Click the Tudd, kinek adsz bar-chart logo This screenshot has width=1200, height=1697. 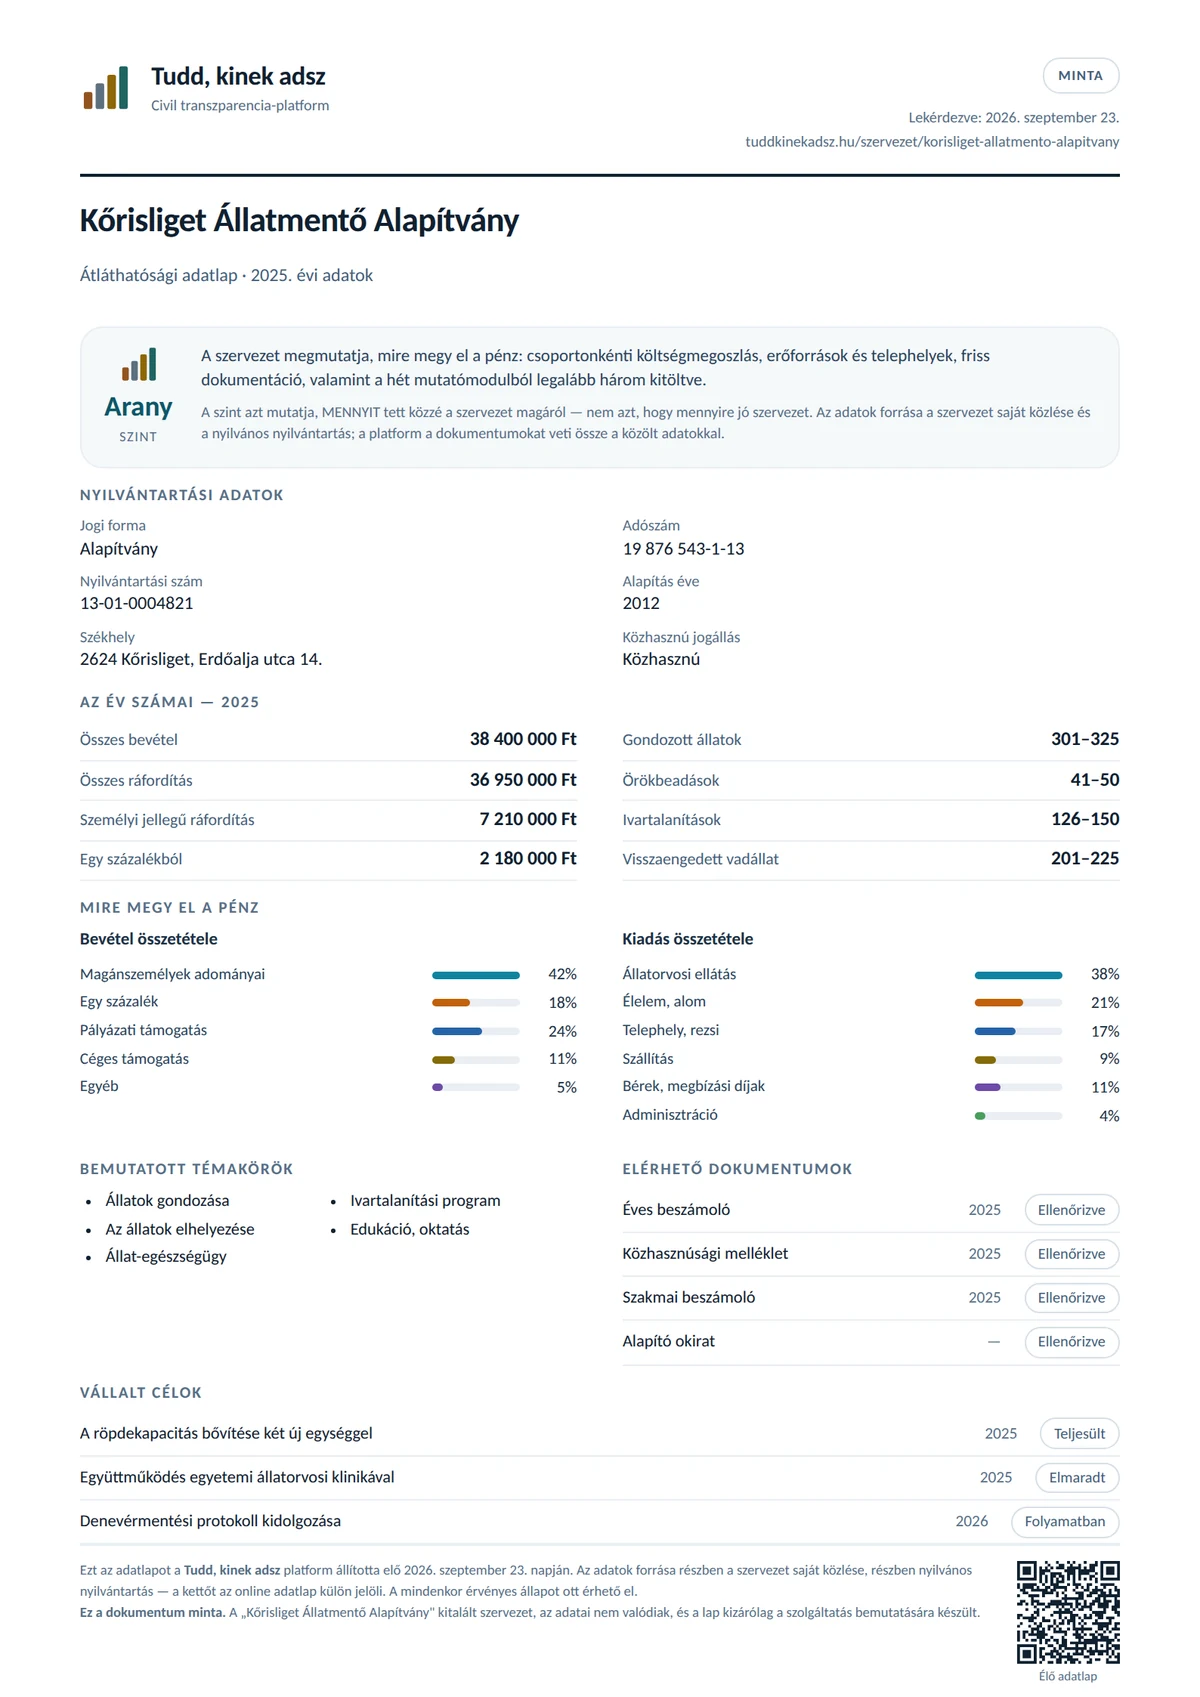click(106, 88)
